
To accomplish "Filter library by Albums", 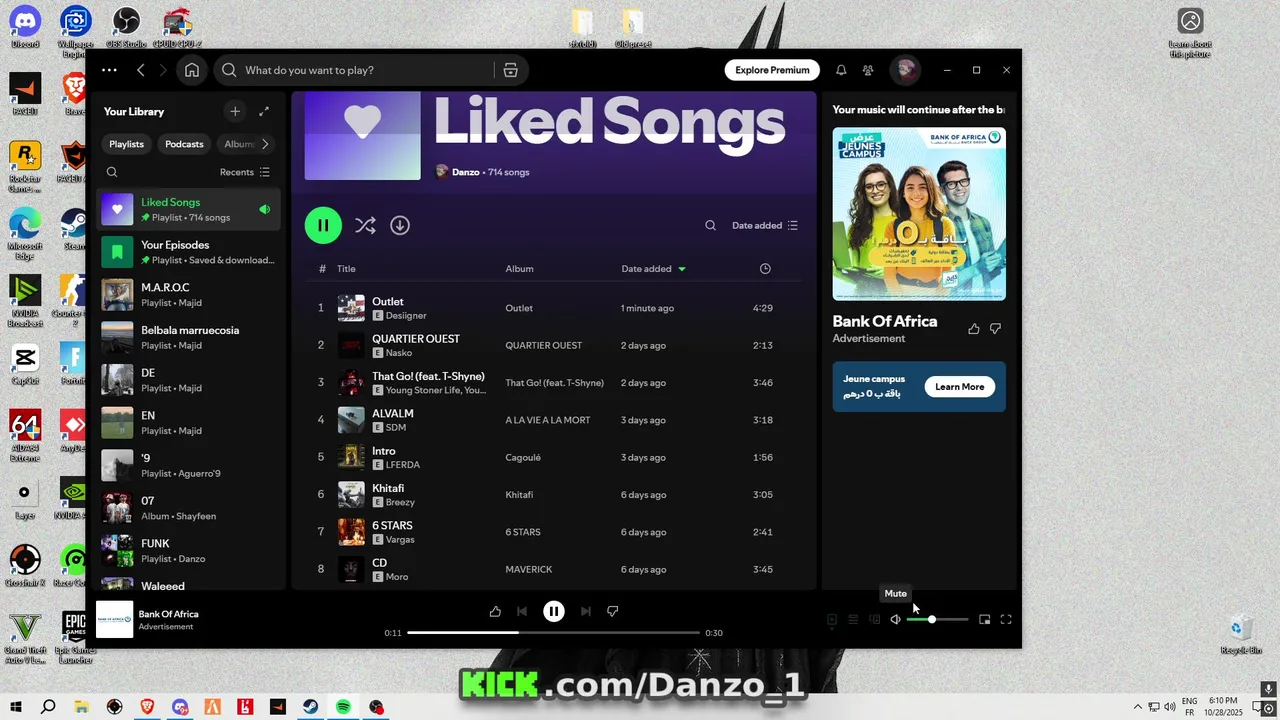I will (240, 144).
